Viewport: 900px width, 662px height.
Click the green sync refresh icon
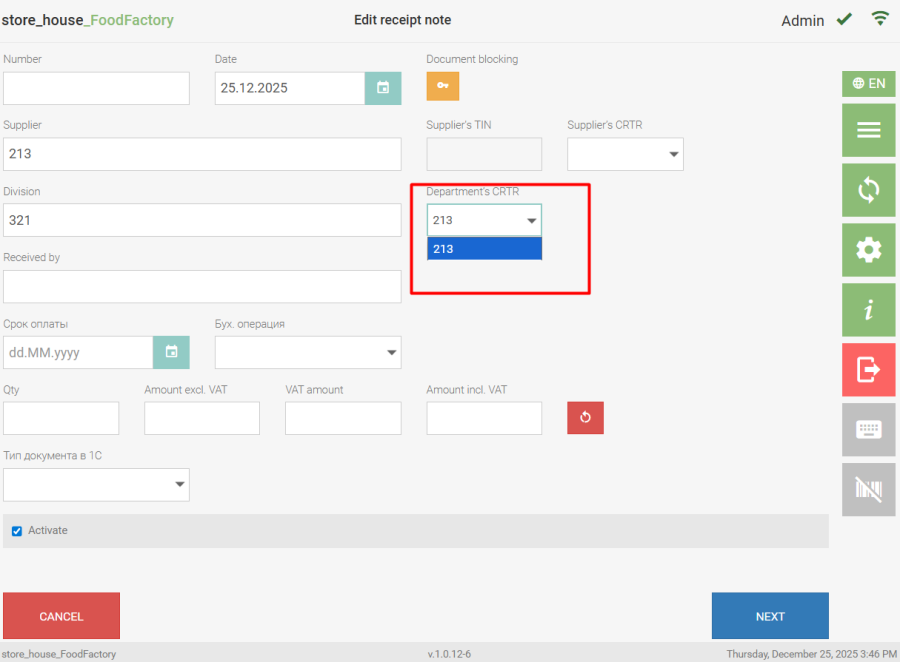[868, 190]
